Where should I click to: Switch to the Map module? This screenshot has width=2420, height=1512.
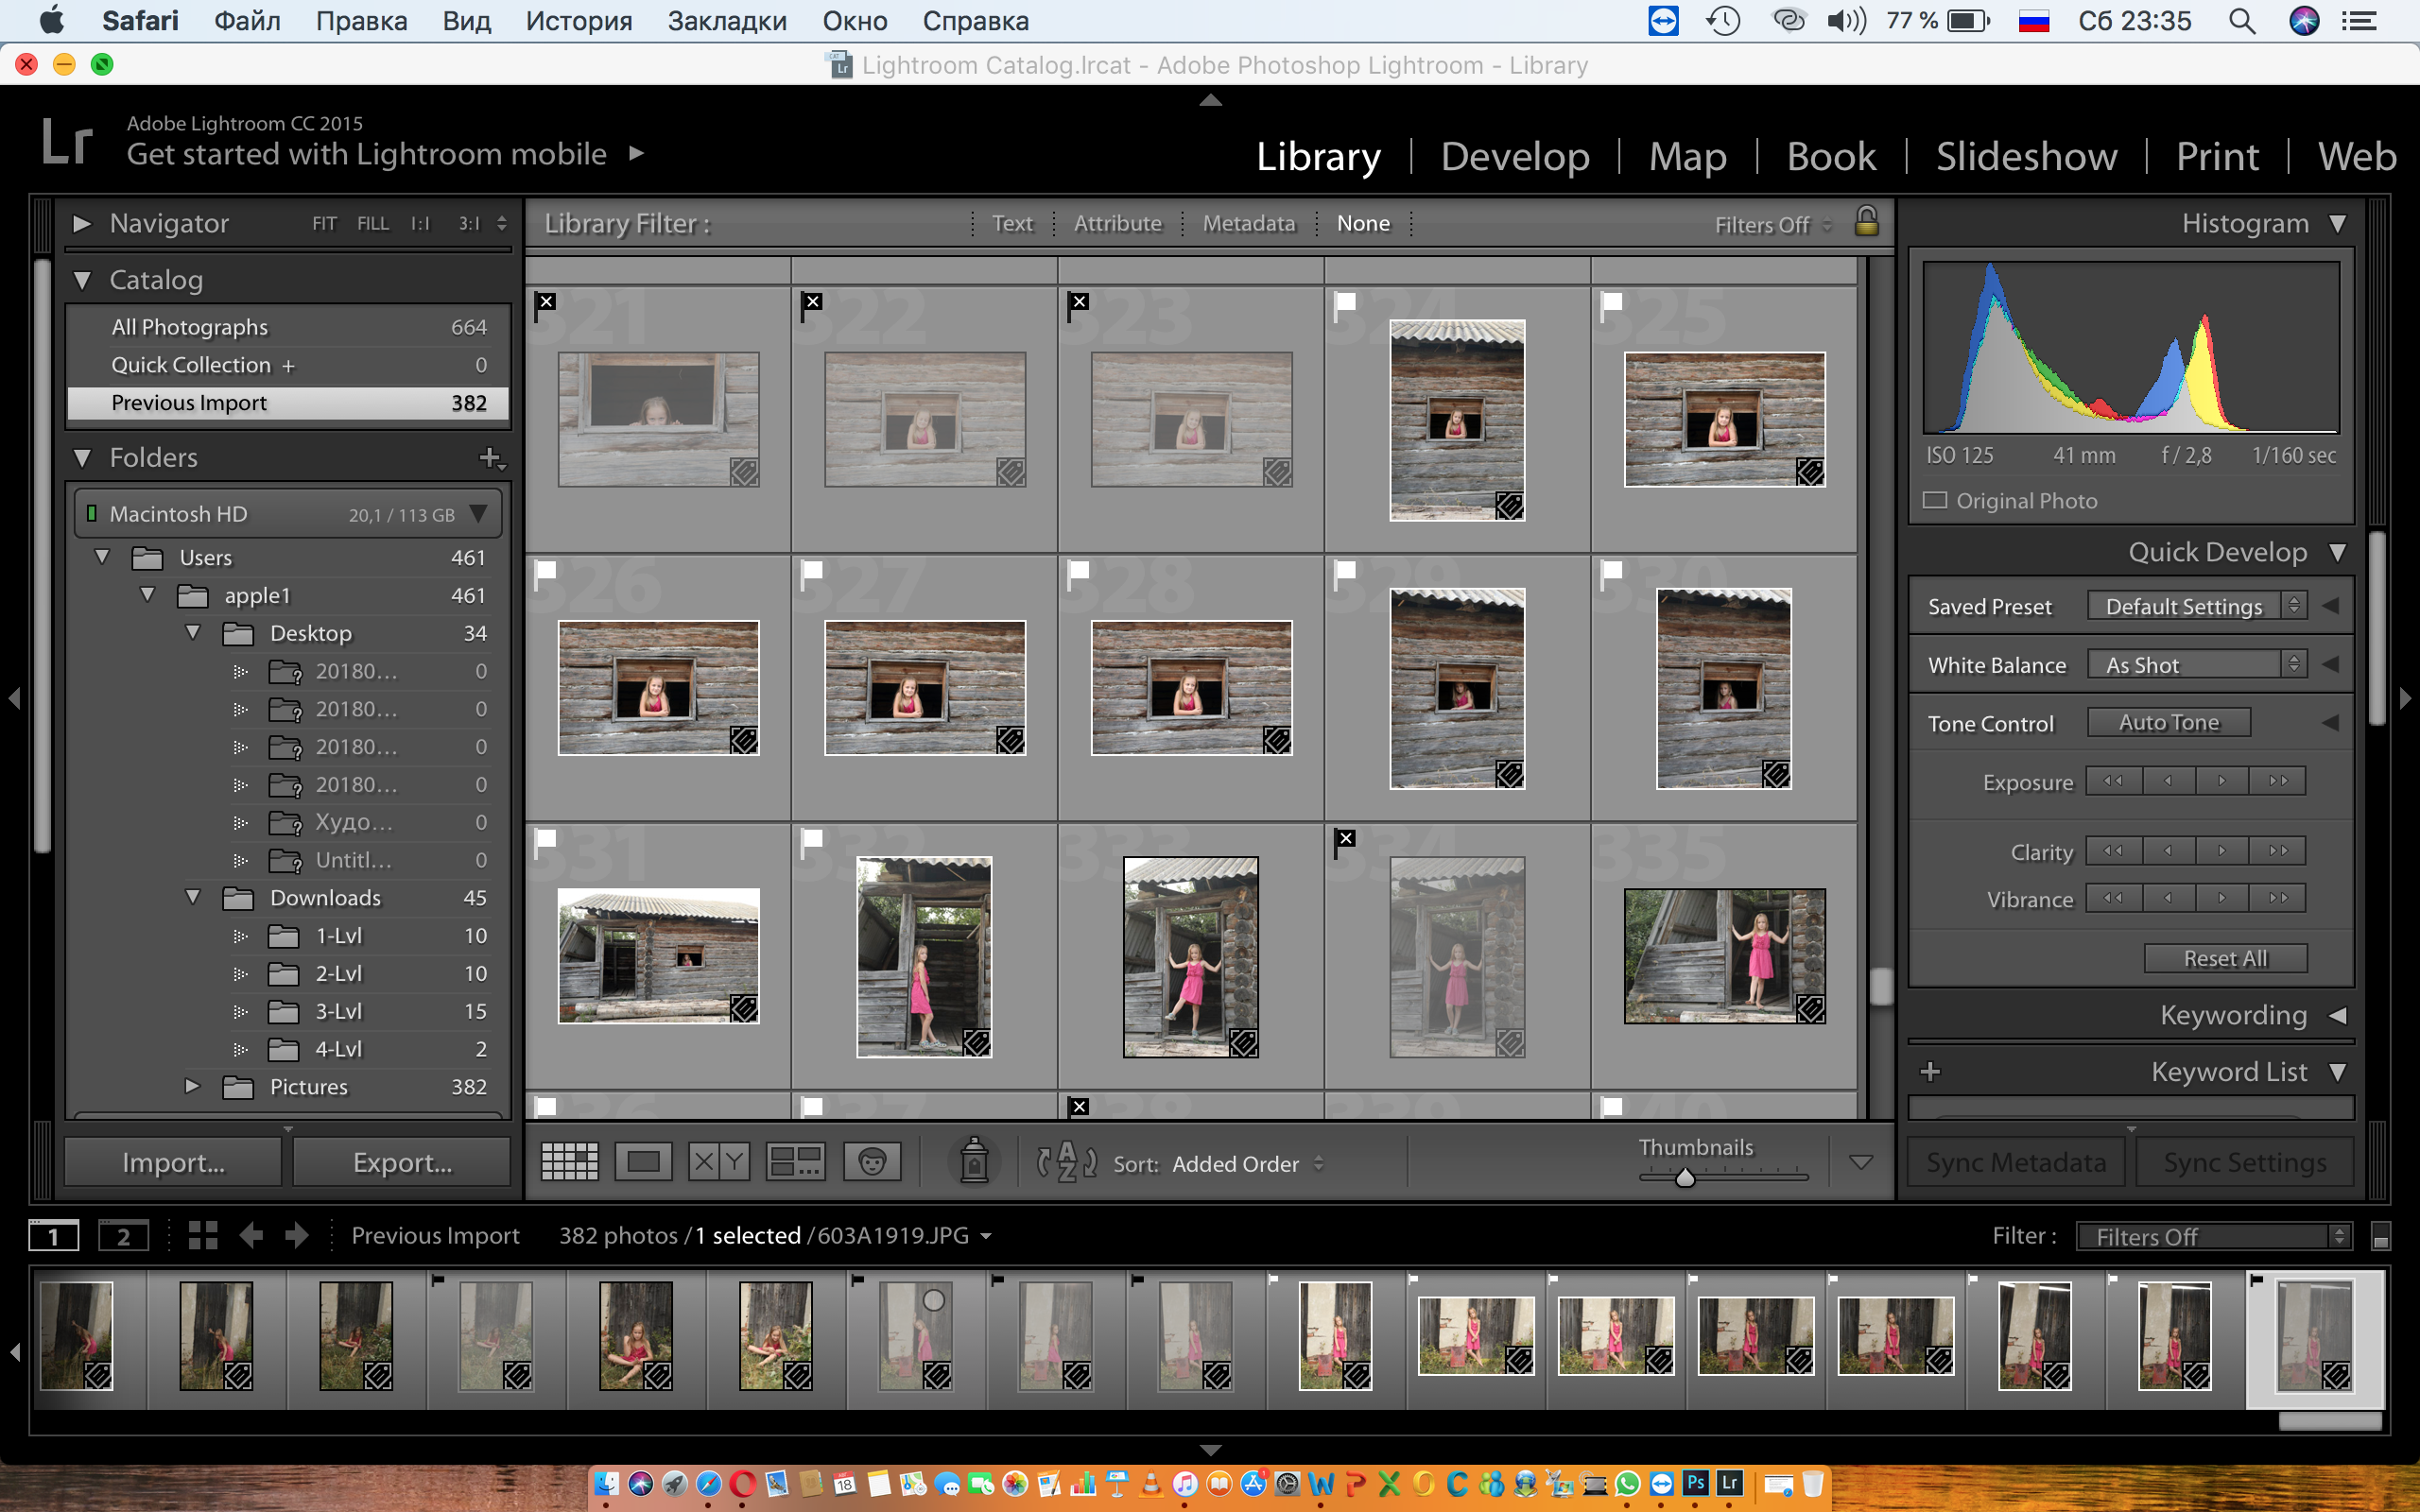click(1687, 156)
